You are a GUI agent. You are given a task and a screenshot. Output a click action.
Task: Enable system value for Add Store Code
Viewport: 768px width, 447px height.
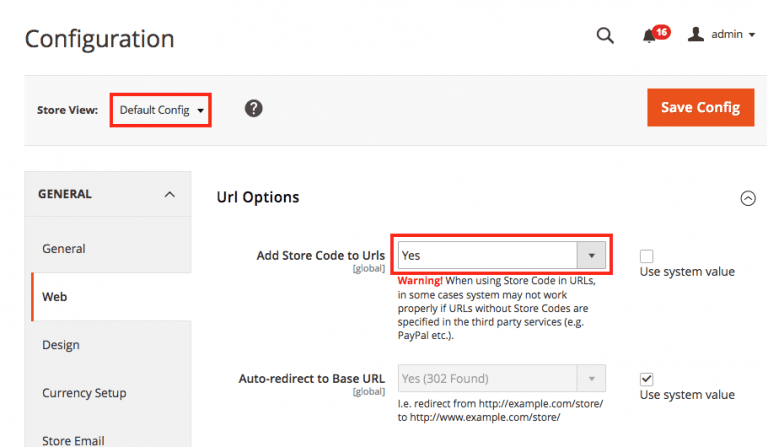tap(646, 256)
